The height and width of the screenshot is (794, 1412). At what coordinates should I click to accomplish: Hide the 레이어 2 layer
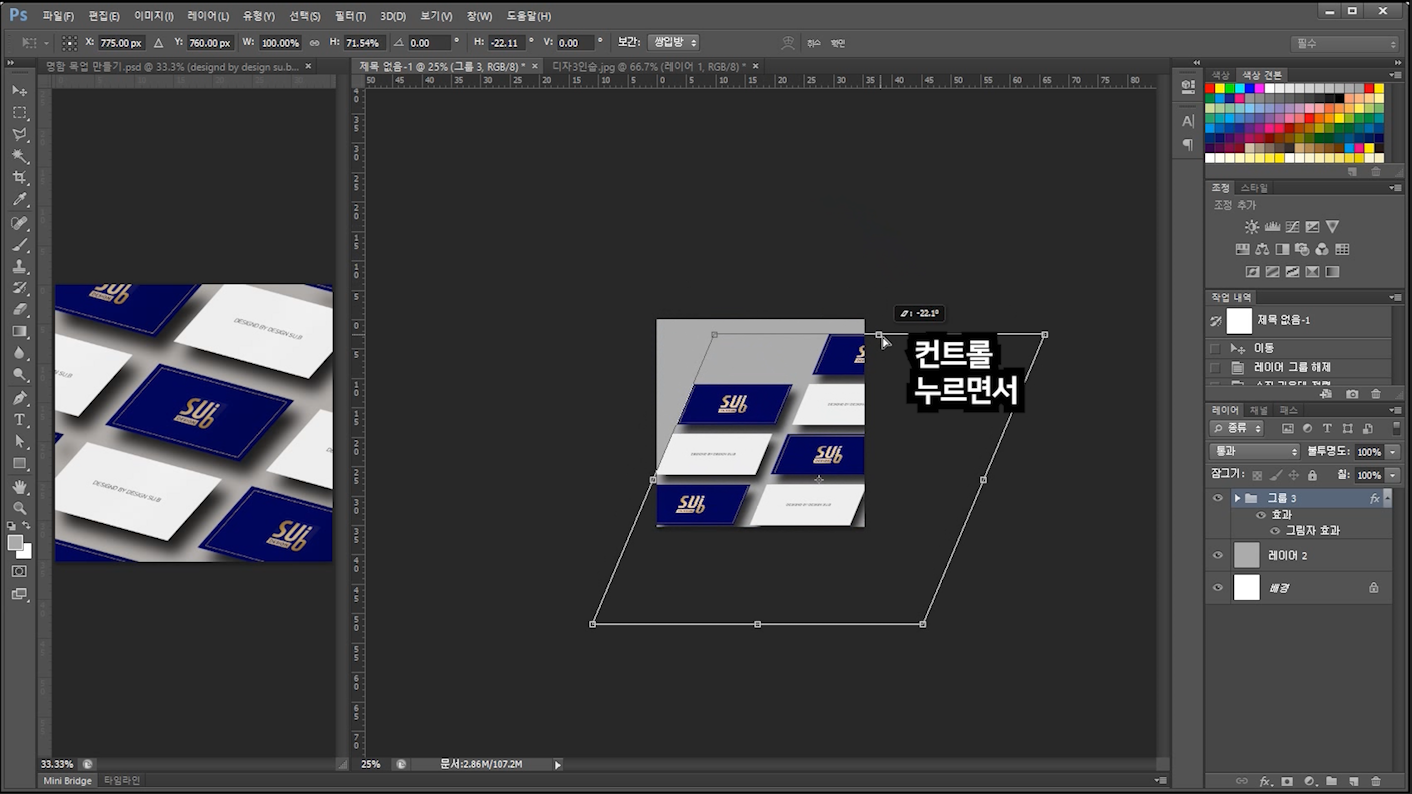point(1217,555)
